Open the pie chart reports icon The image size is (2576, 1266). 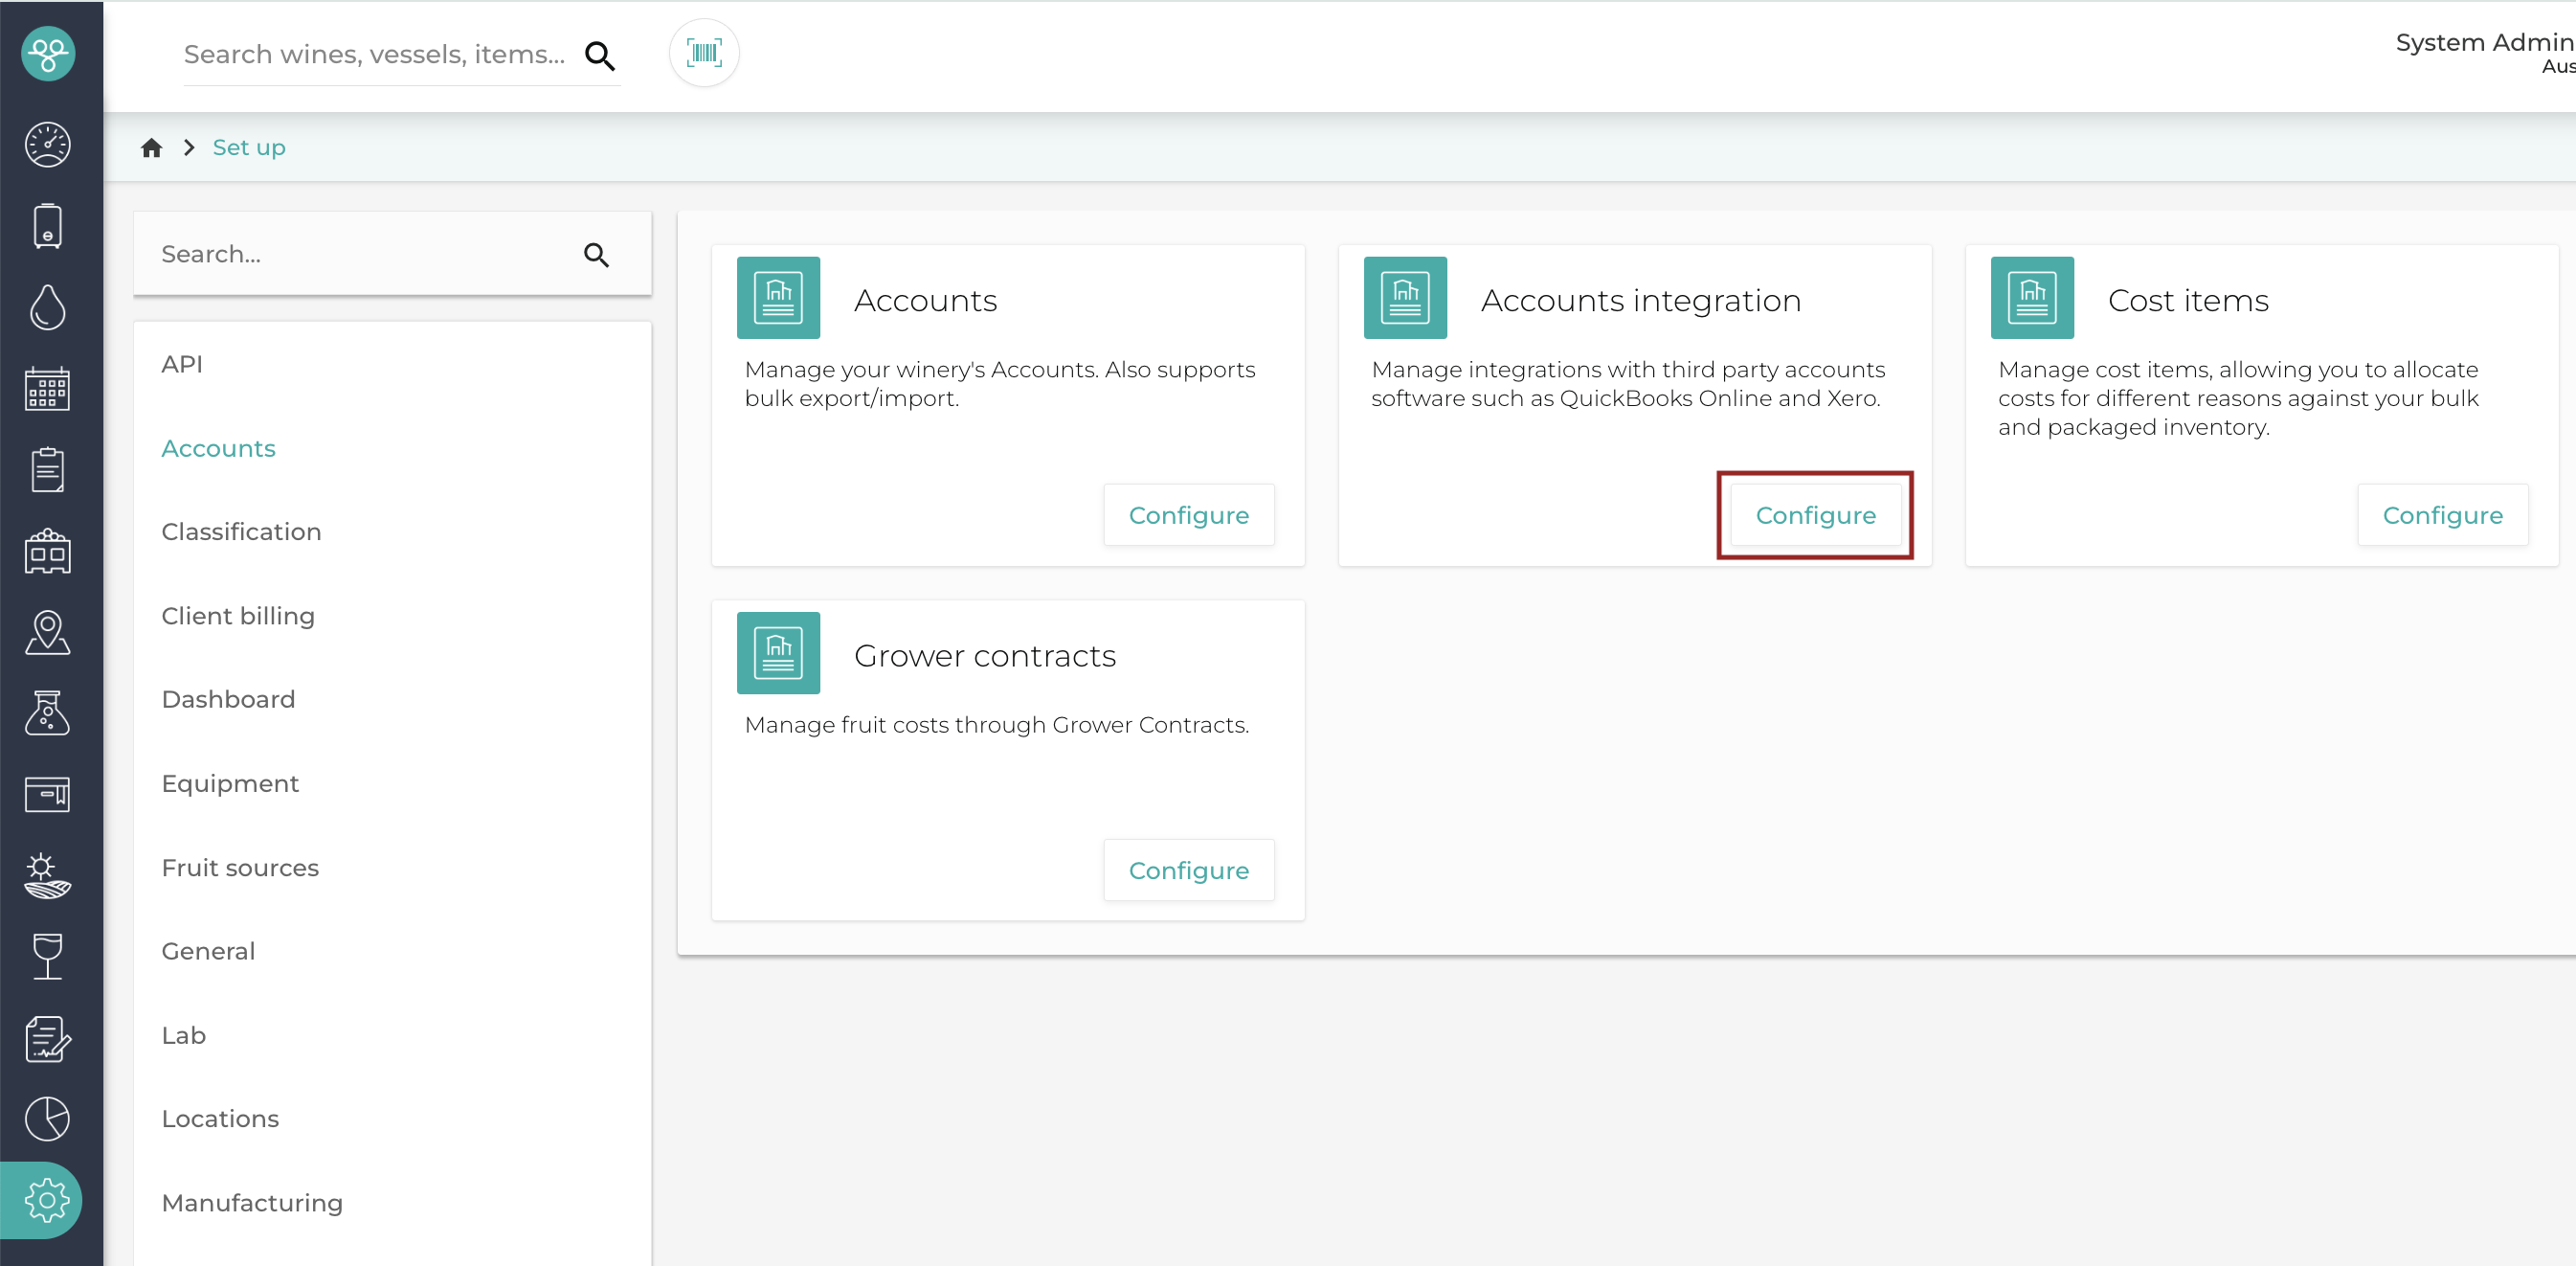48,1119
